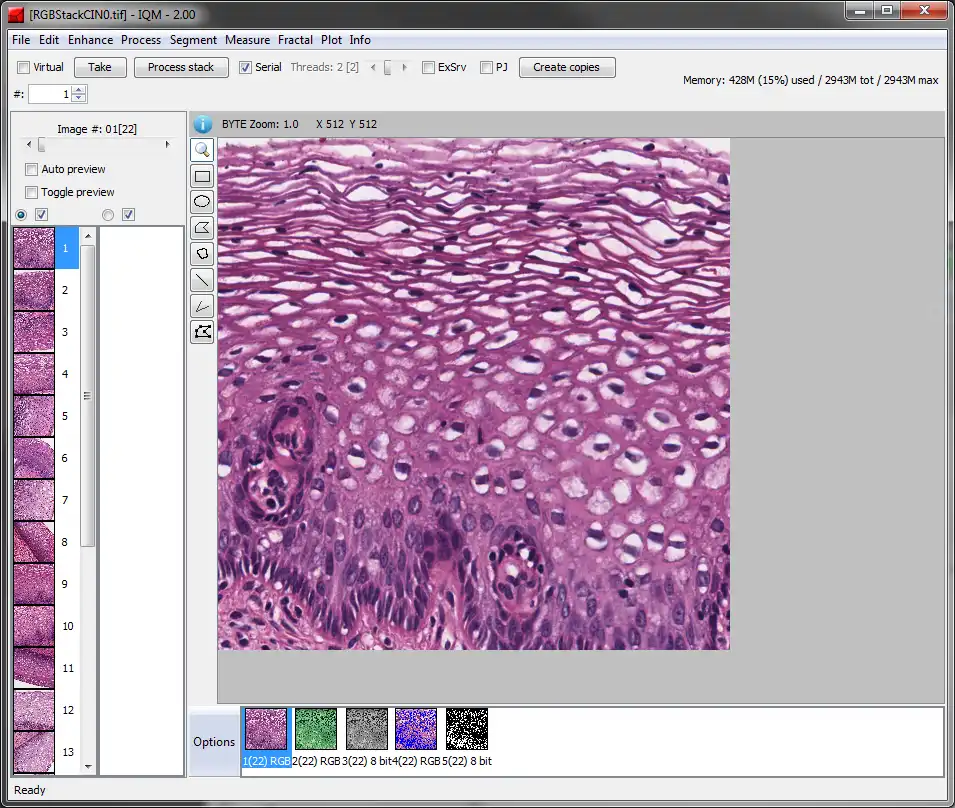Select the ellipse ROI tool
Screen dimensions: 955x808
(202, 202)
